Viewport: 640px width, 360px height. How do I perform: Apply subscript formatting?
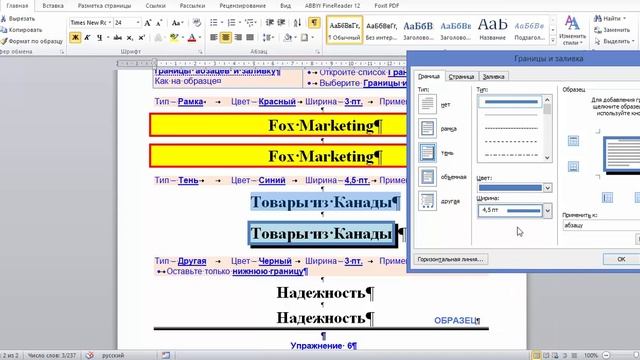coord(129,38)
